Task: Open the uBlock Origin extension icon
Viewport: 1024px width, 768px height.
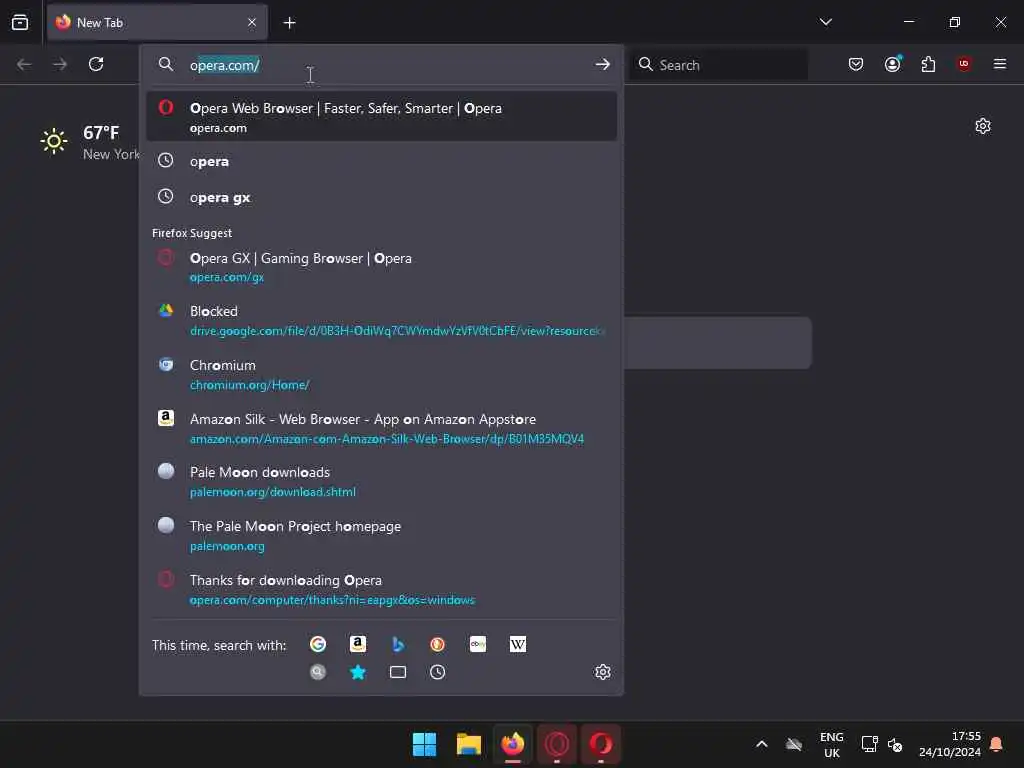Action: click(x=964, y=64)
